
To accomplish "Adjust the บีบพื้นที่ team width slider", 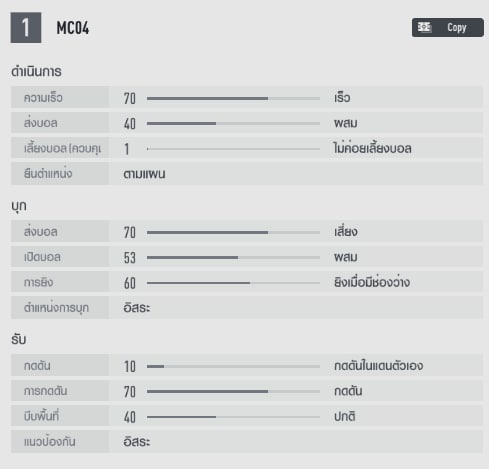I will 233,417.
